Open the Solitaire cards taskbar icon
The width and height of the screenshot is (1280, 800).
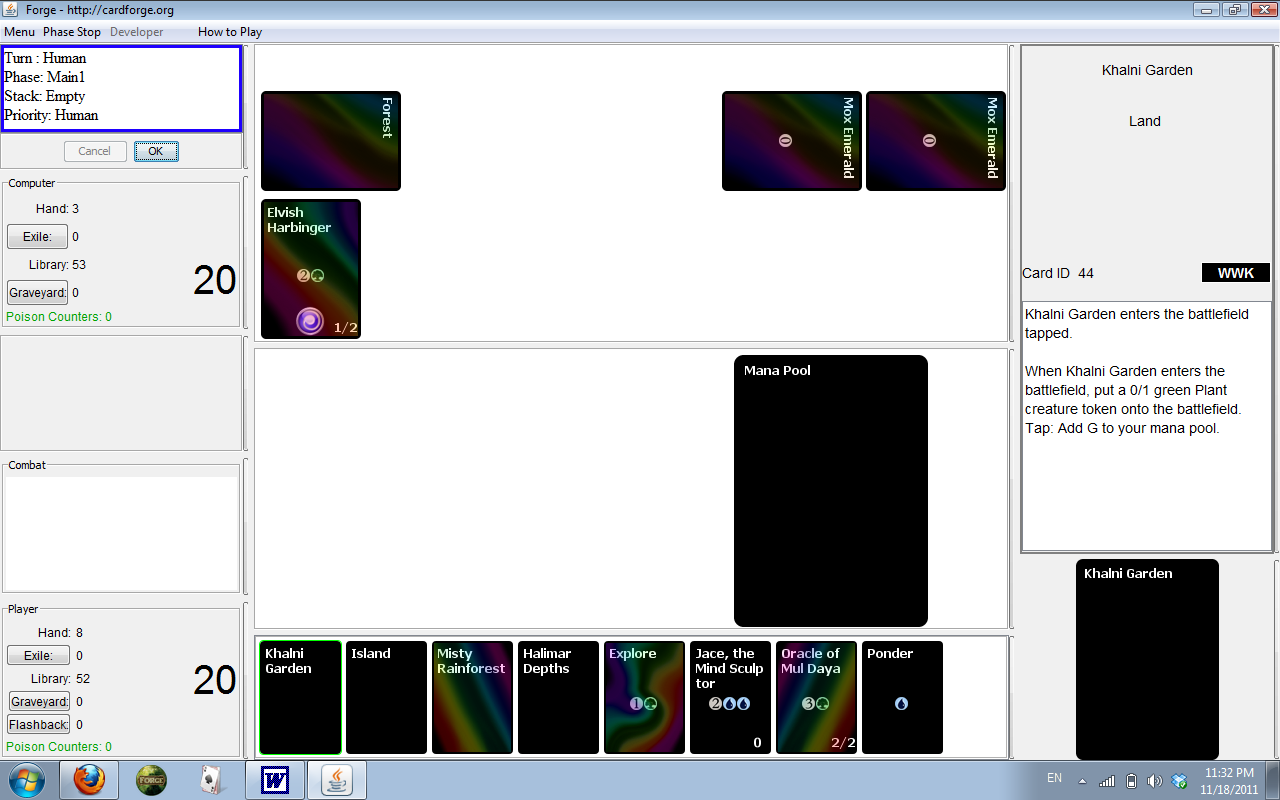point(211,780)
